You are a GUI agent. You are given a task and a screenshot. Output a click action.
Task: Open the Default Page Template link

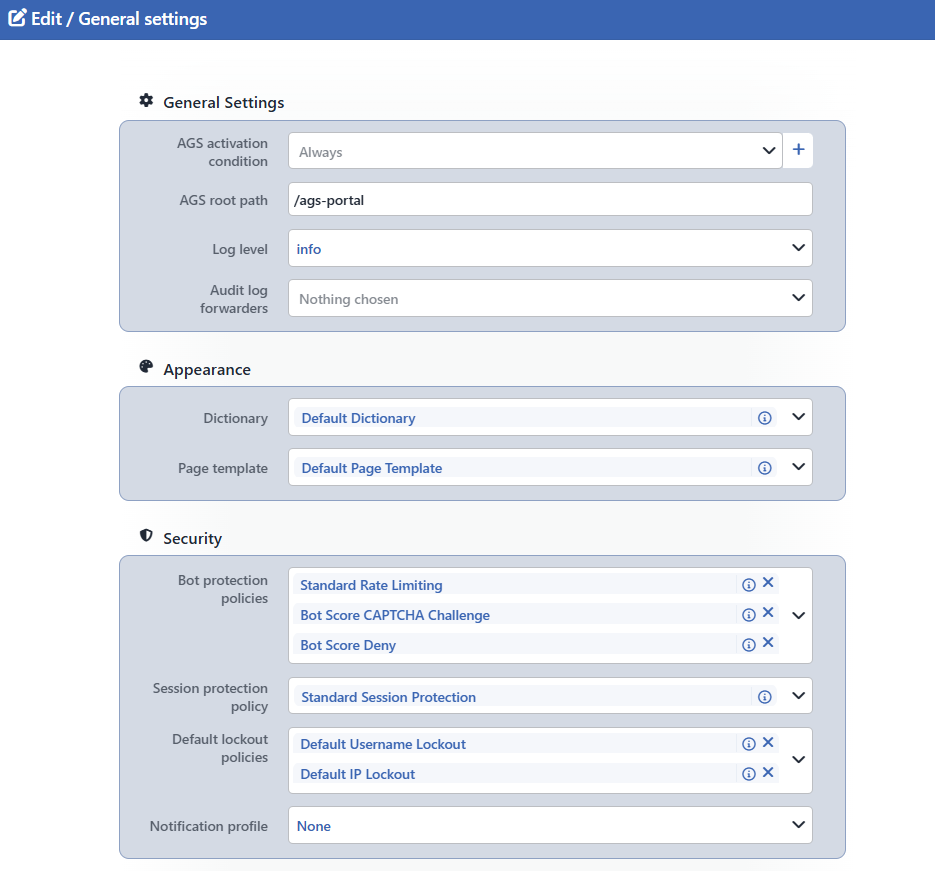pos(371,468)
